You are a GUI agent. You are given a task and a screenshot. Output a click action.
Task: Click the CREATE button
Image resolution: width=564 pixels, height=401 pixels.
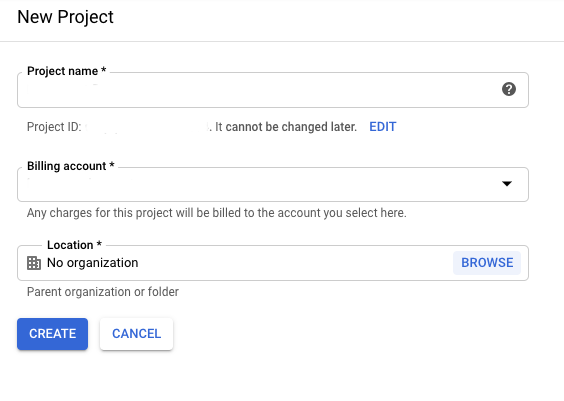point(53,334)
